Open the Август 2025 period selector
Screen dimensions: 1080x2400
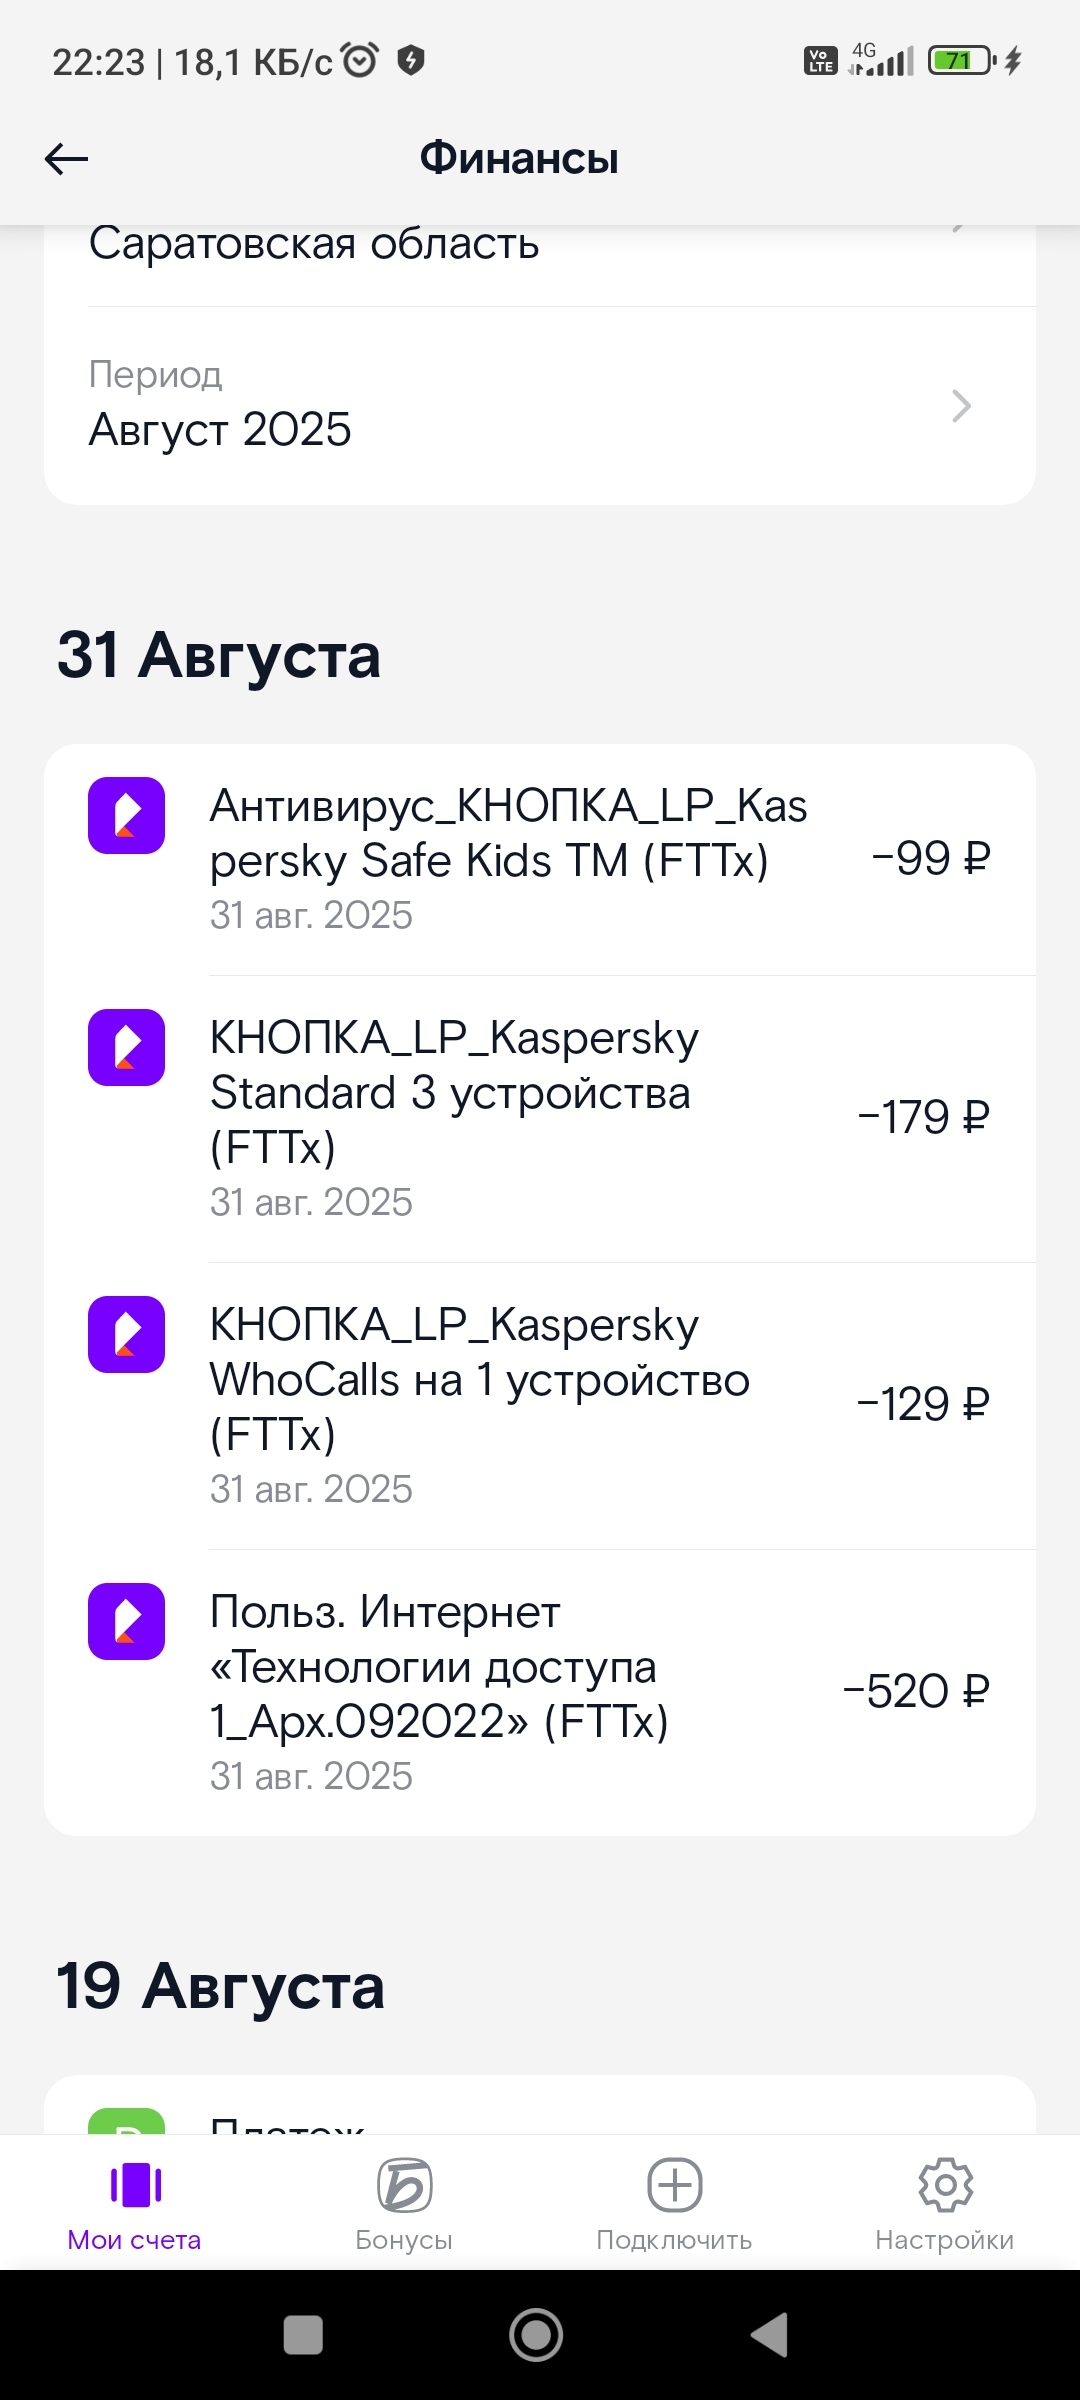[x=220, y=429]
